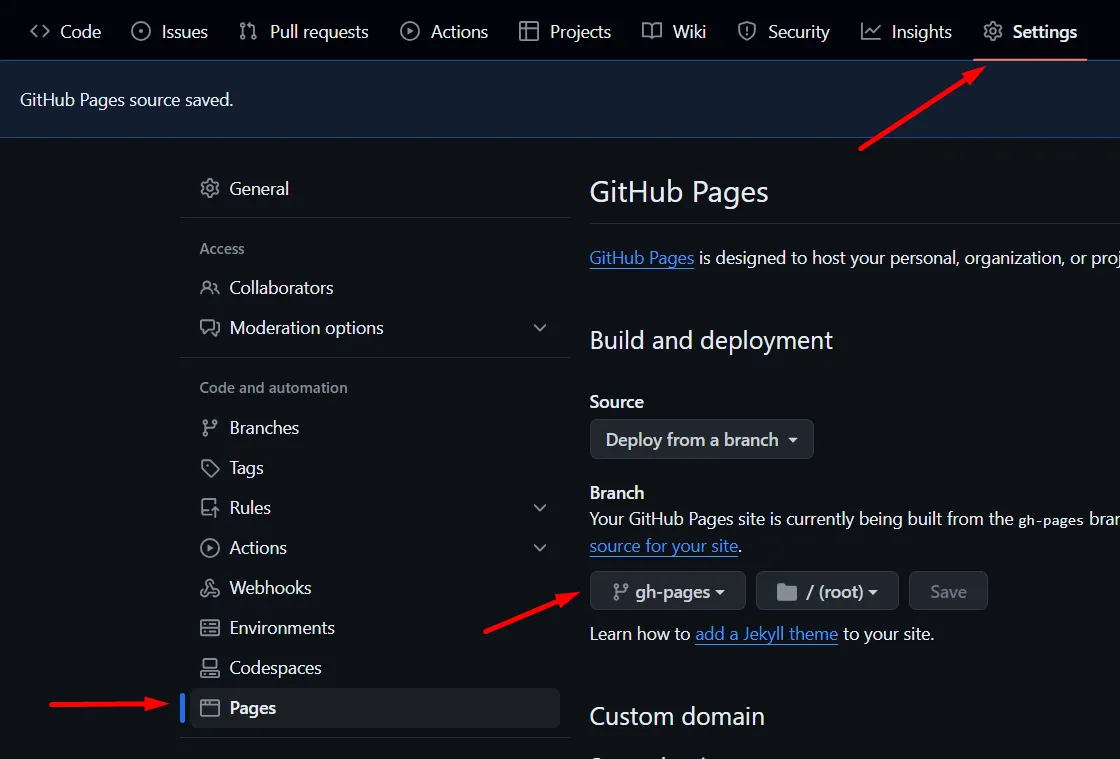
Task: Expand the Moderation options chevron
Action: click(x=540, y=328)
